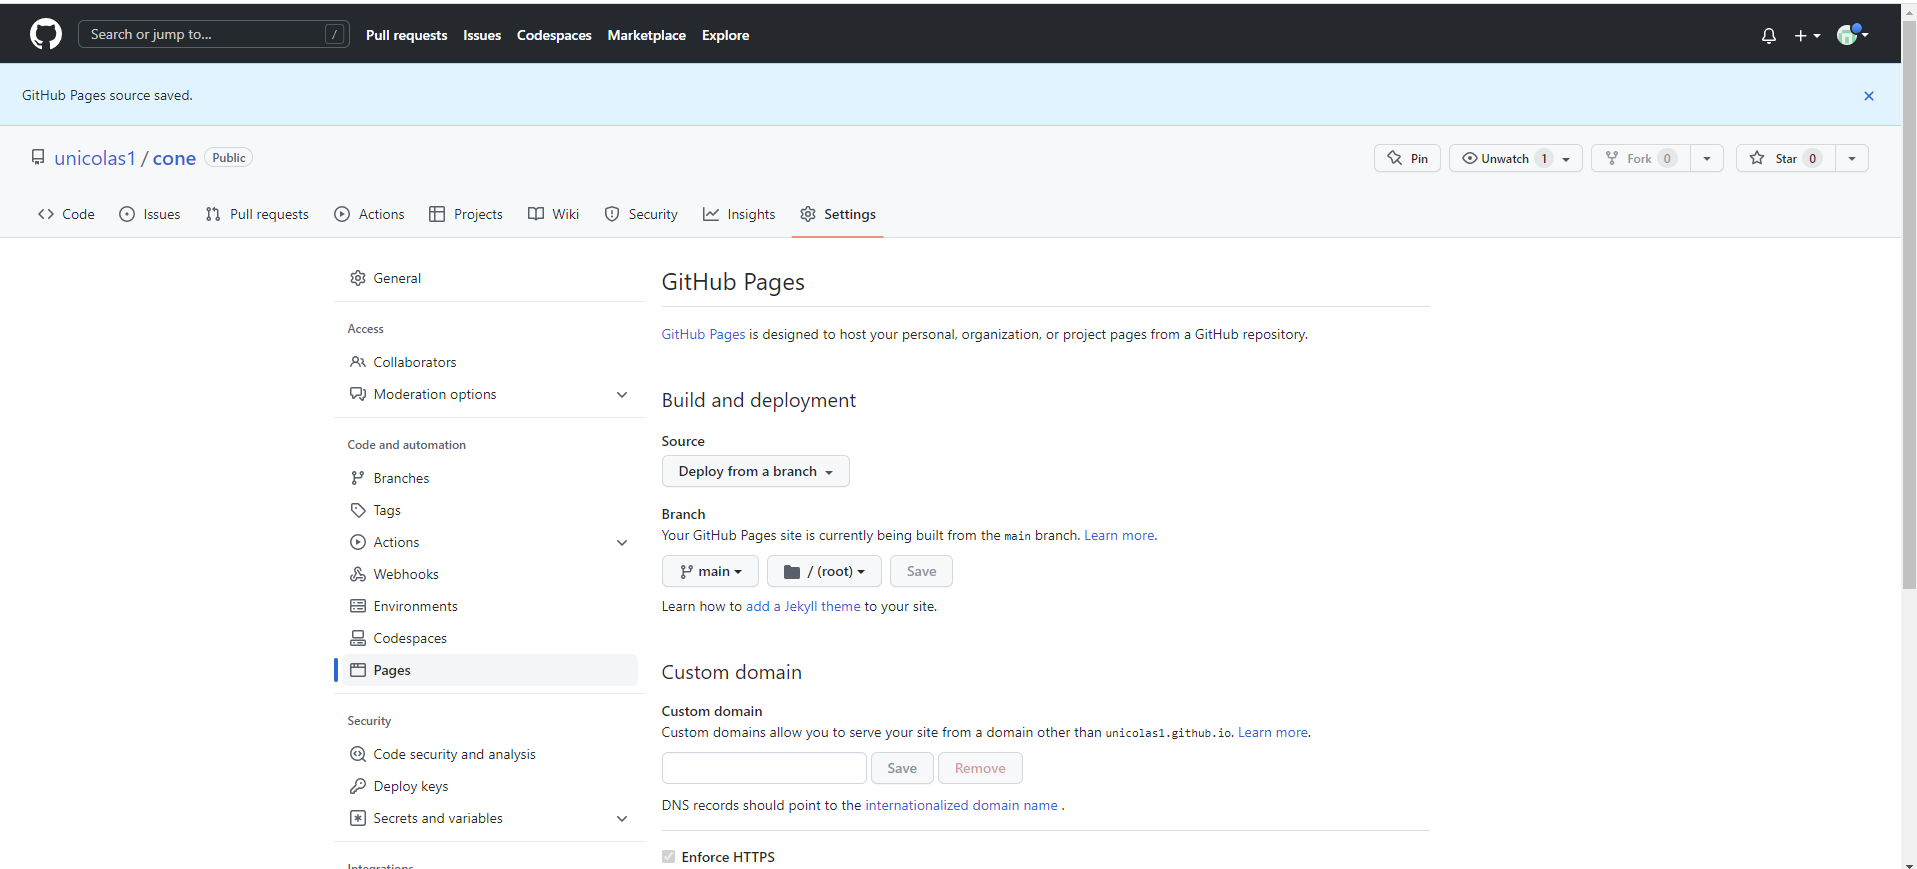Click the Moderation options comment icon
The height and width of the screenshot is (869, 1917).
pos(358,394)
